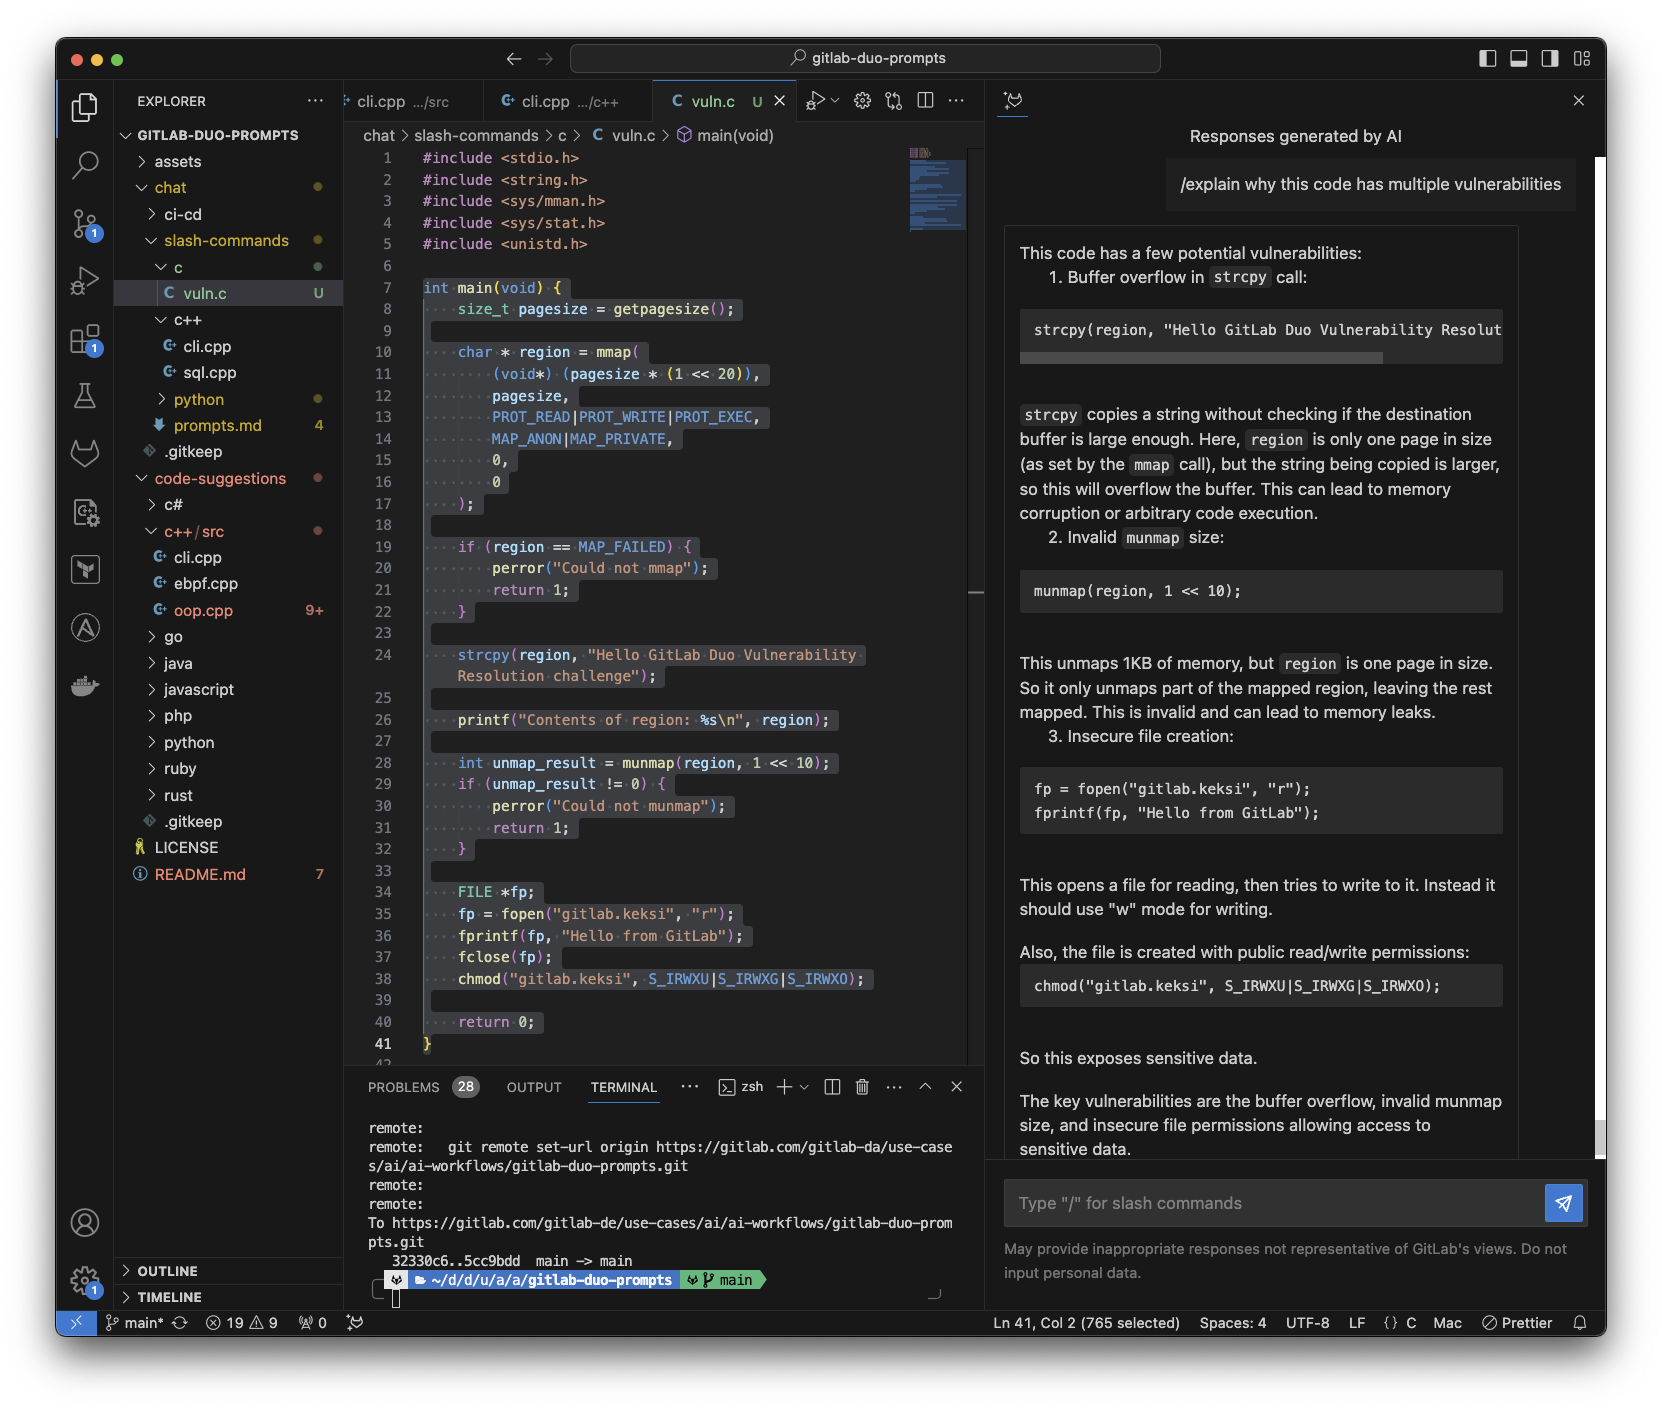Viewport: 1662px width, 1410px height.
Task: Maximize the terminal panel size
Action: (x=925, y=1087)
